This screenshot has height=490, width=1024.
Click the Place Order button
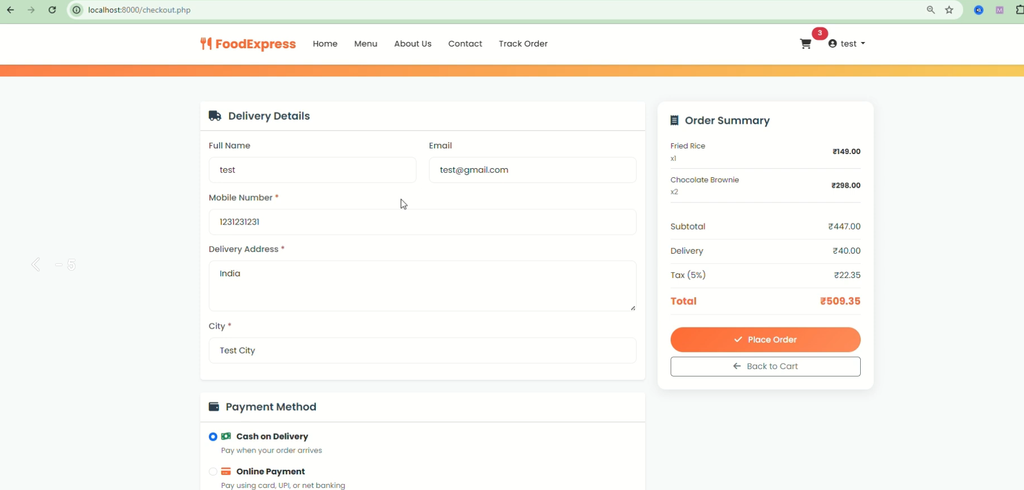765,340
